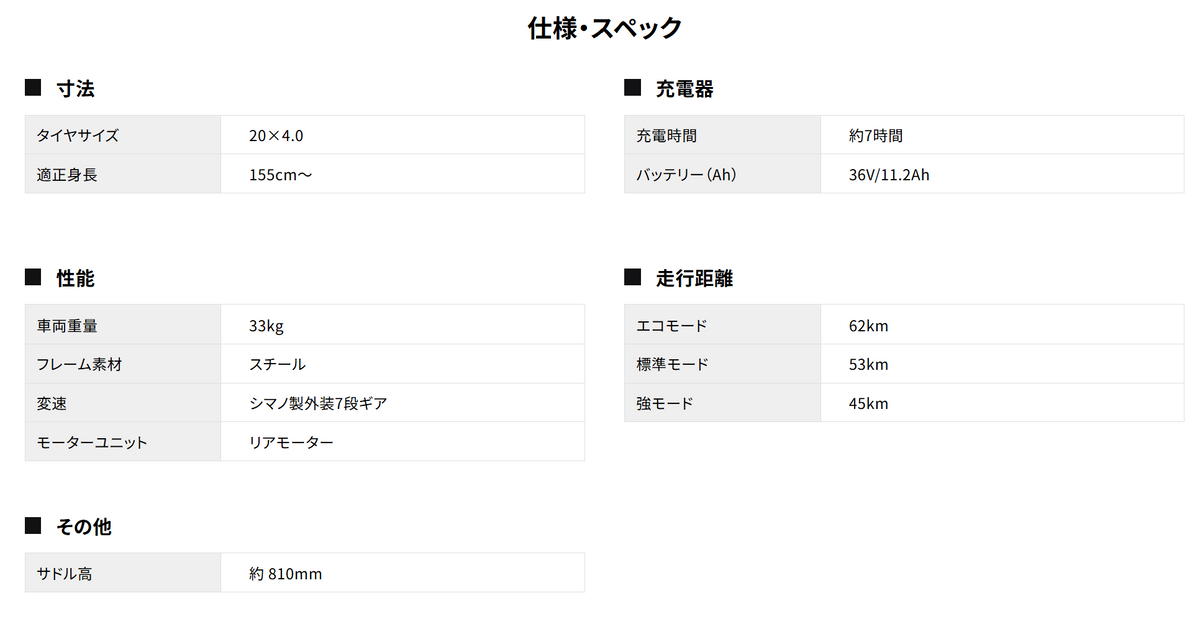Click the サドル高 約 810mm value
This screenshot has width=1200, height=634.
286,574
